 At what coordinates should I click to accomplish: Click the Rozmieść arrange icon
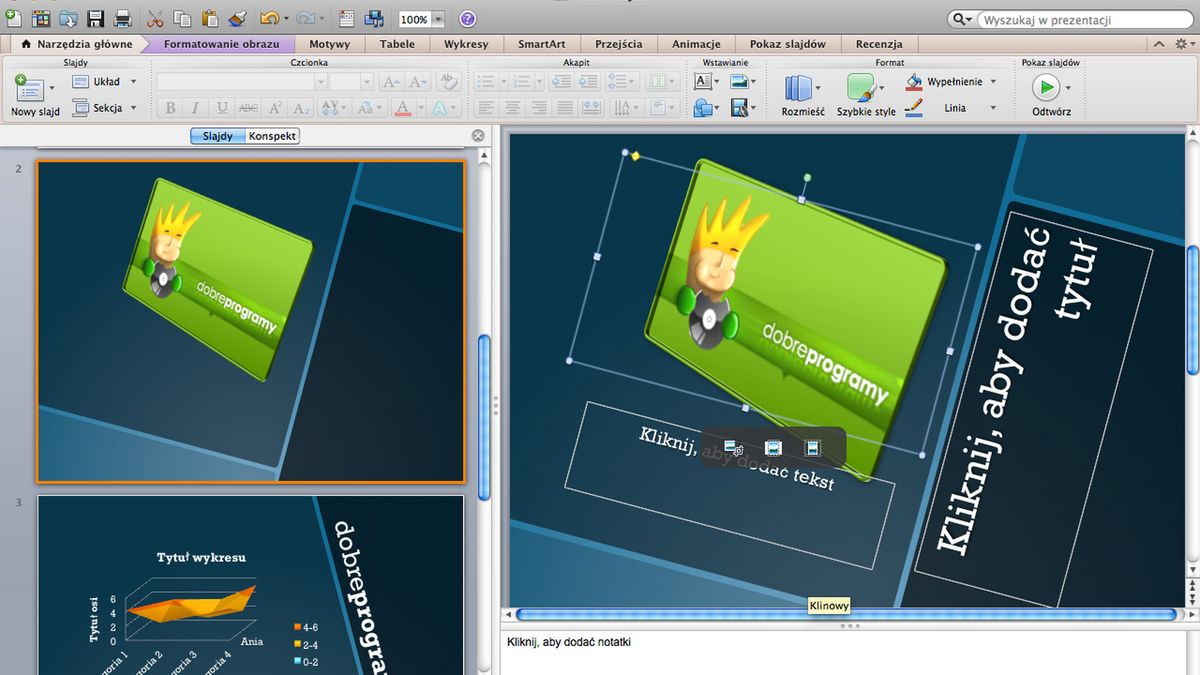point(798,89)
